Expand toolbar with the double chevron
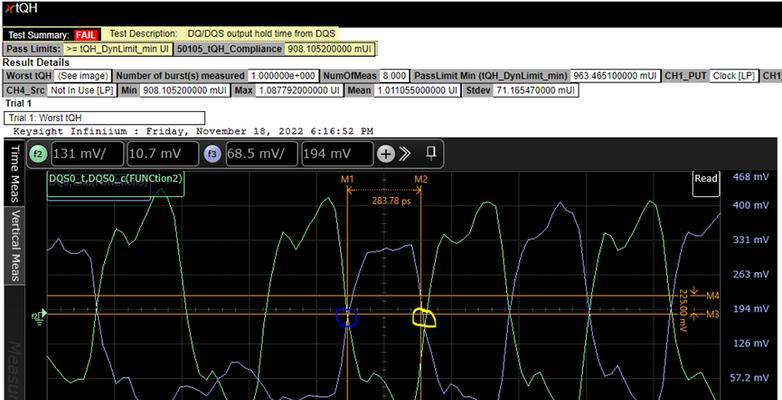782x400 pixels. (405, 154)
